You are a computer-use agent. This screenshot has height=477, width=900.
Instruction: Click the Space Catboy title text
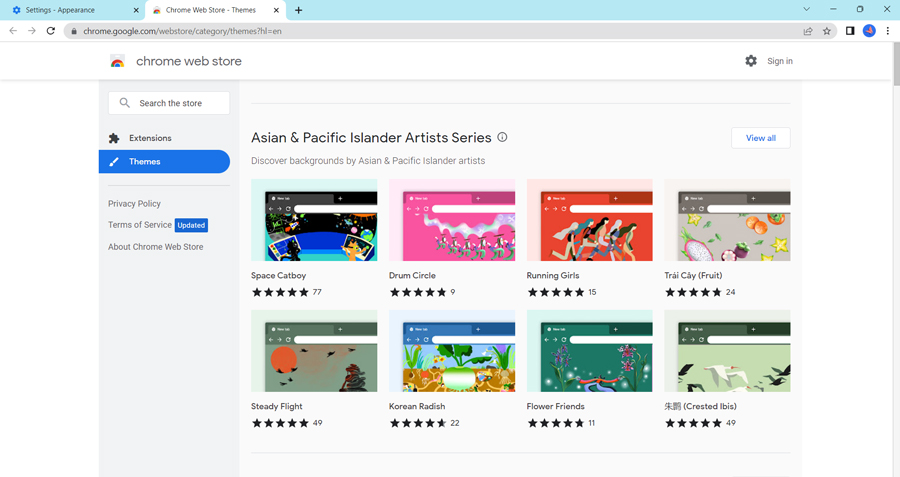click(x=278, y=276)
